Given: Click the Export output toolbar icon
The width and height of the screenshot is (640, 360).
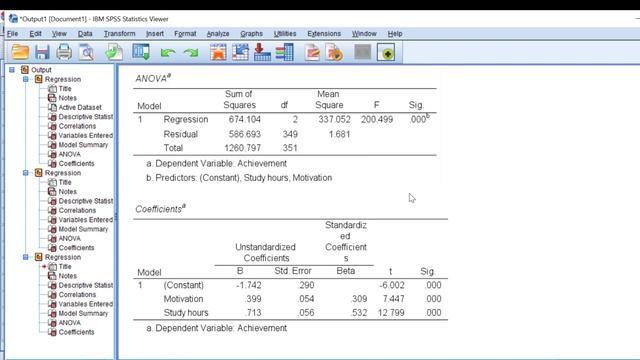Looking at the screenshot, I should (x=114, y=52).
